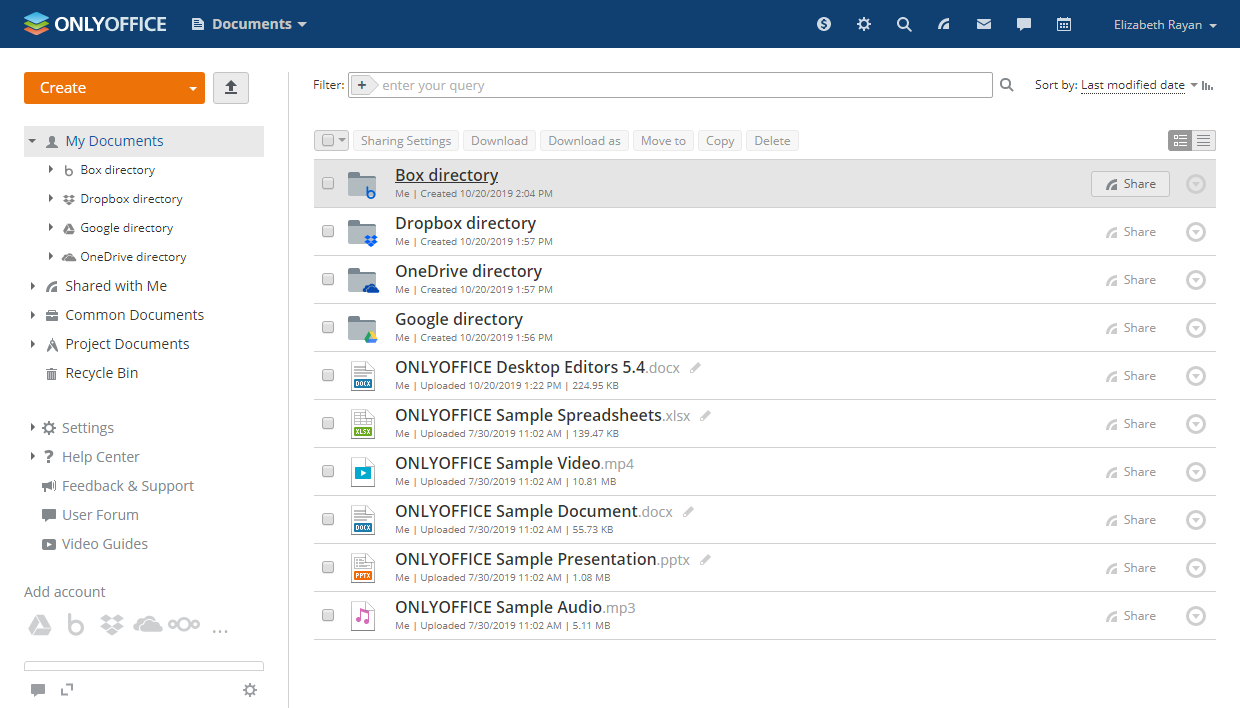1240x708 pixels.
Task: Click the Delete toolbar button
Action: point(772,141)
